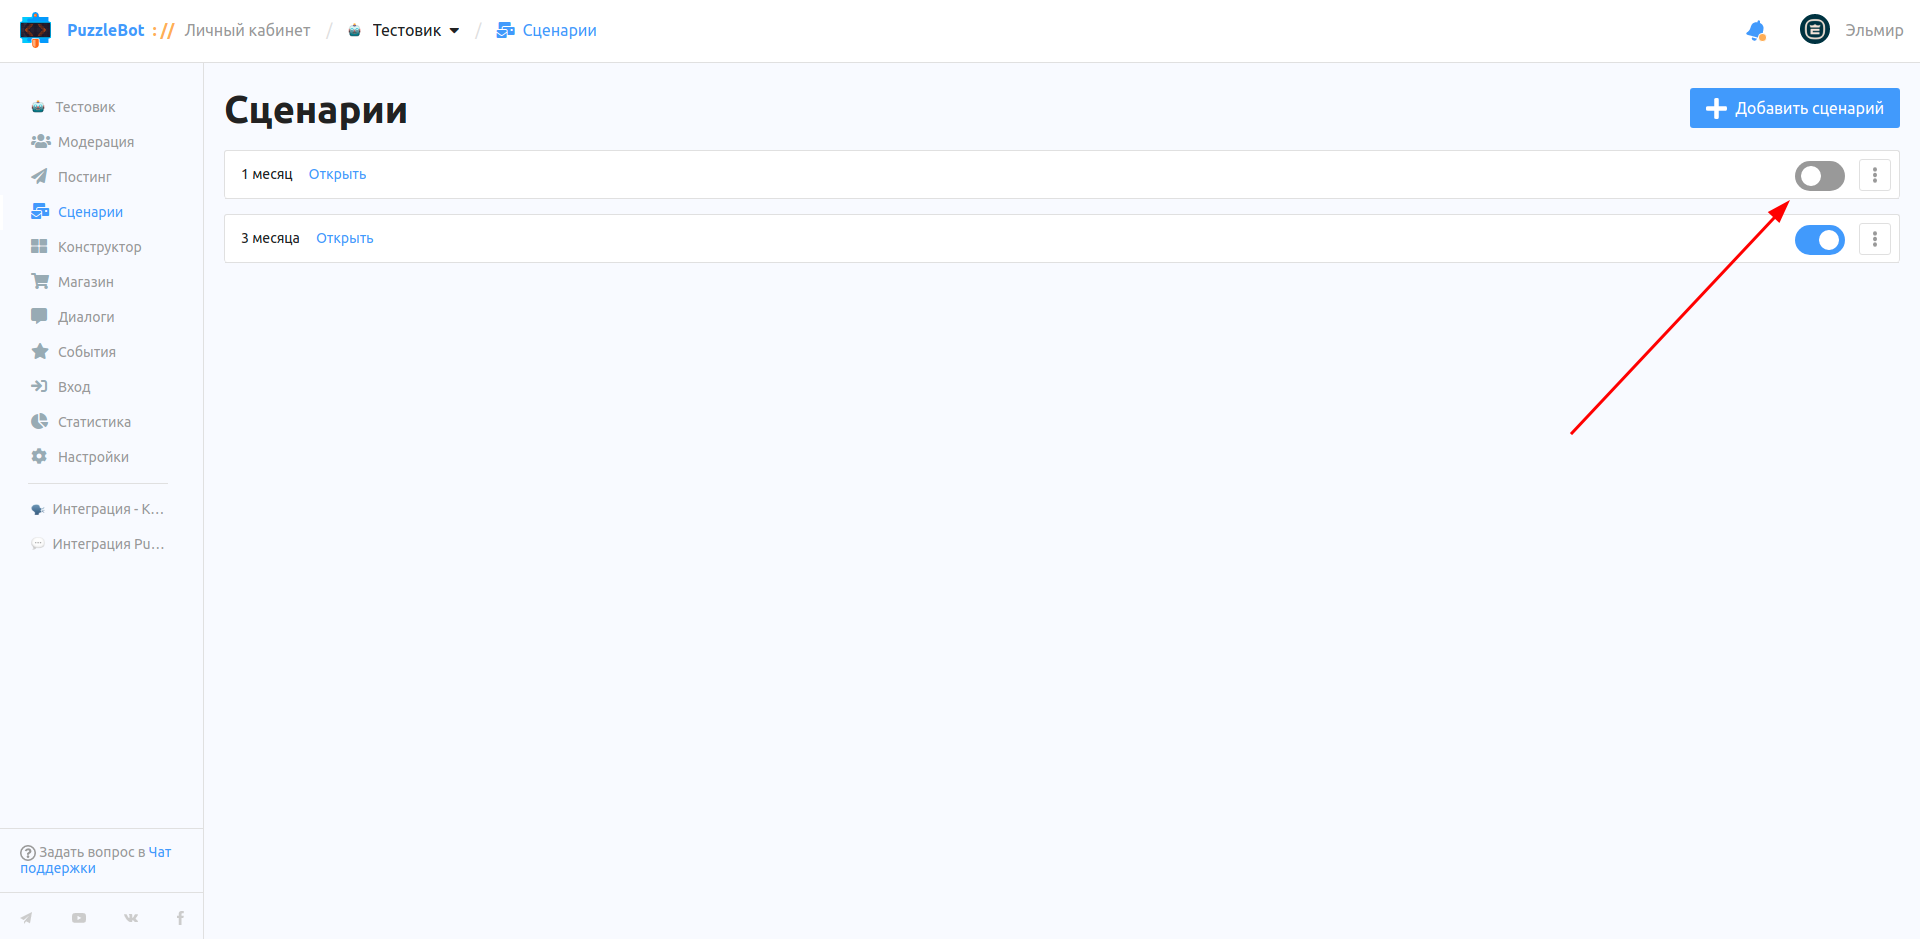Click the Сценарии sidebar icon

[x=40, y=212]
